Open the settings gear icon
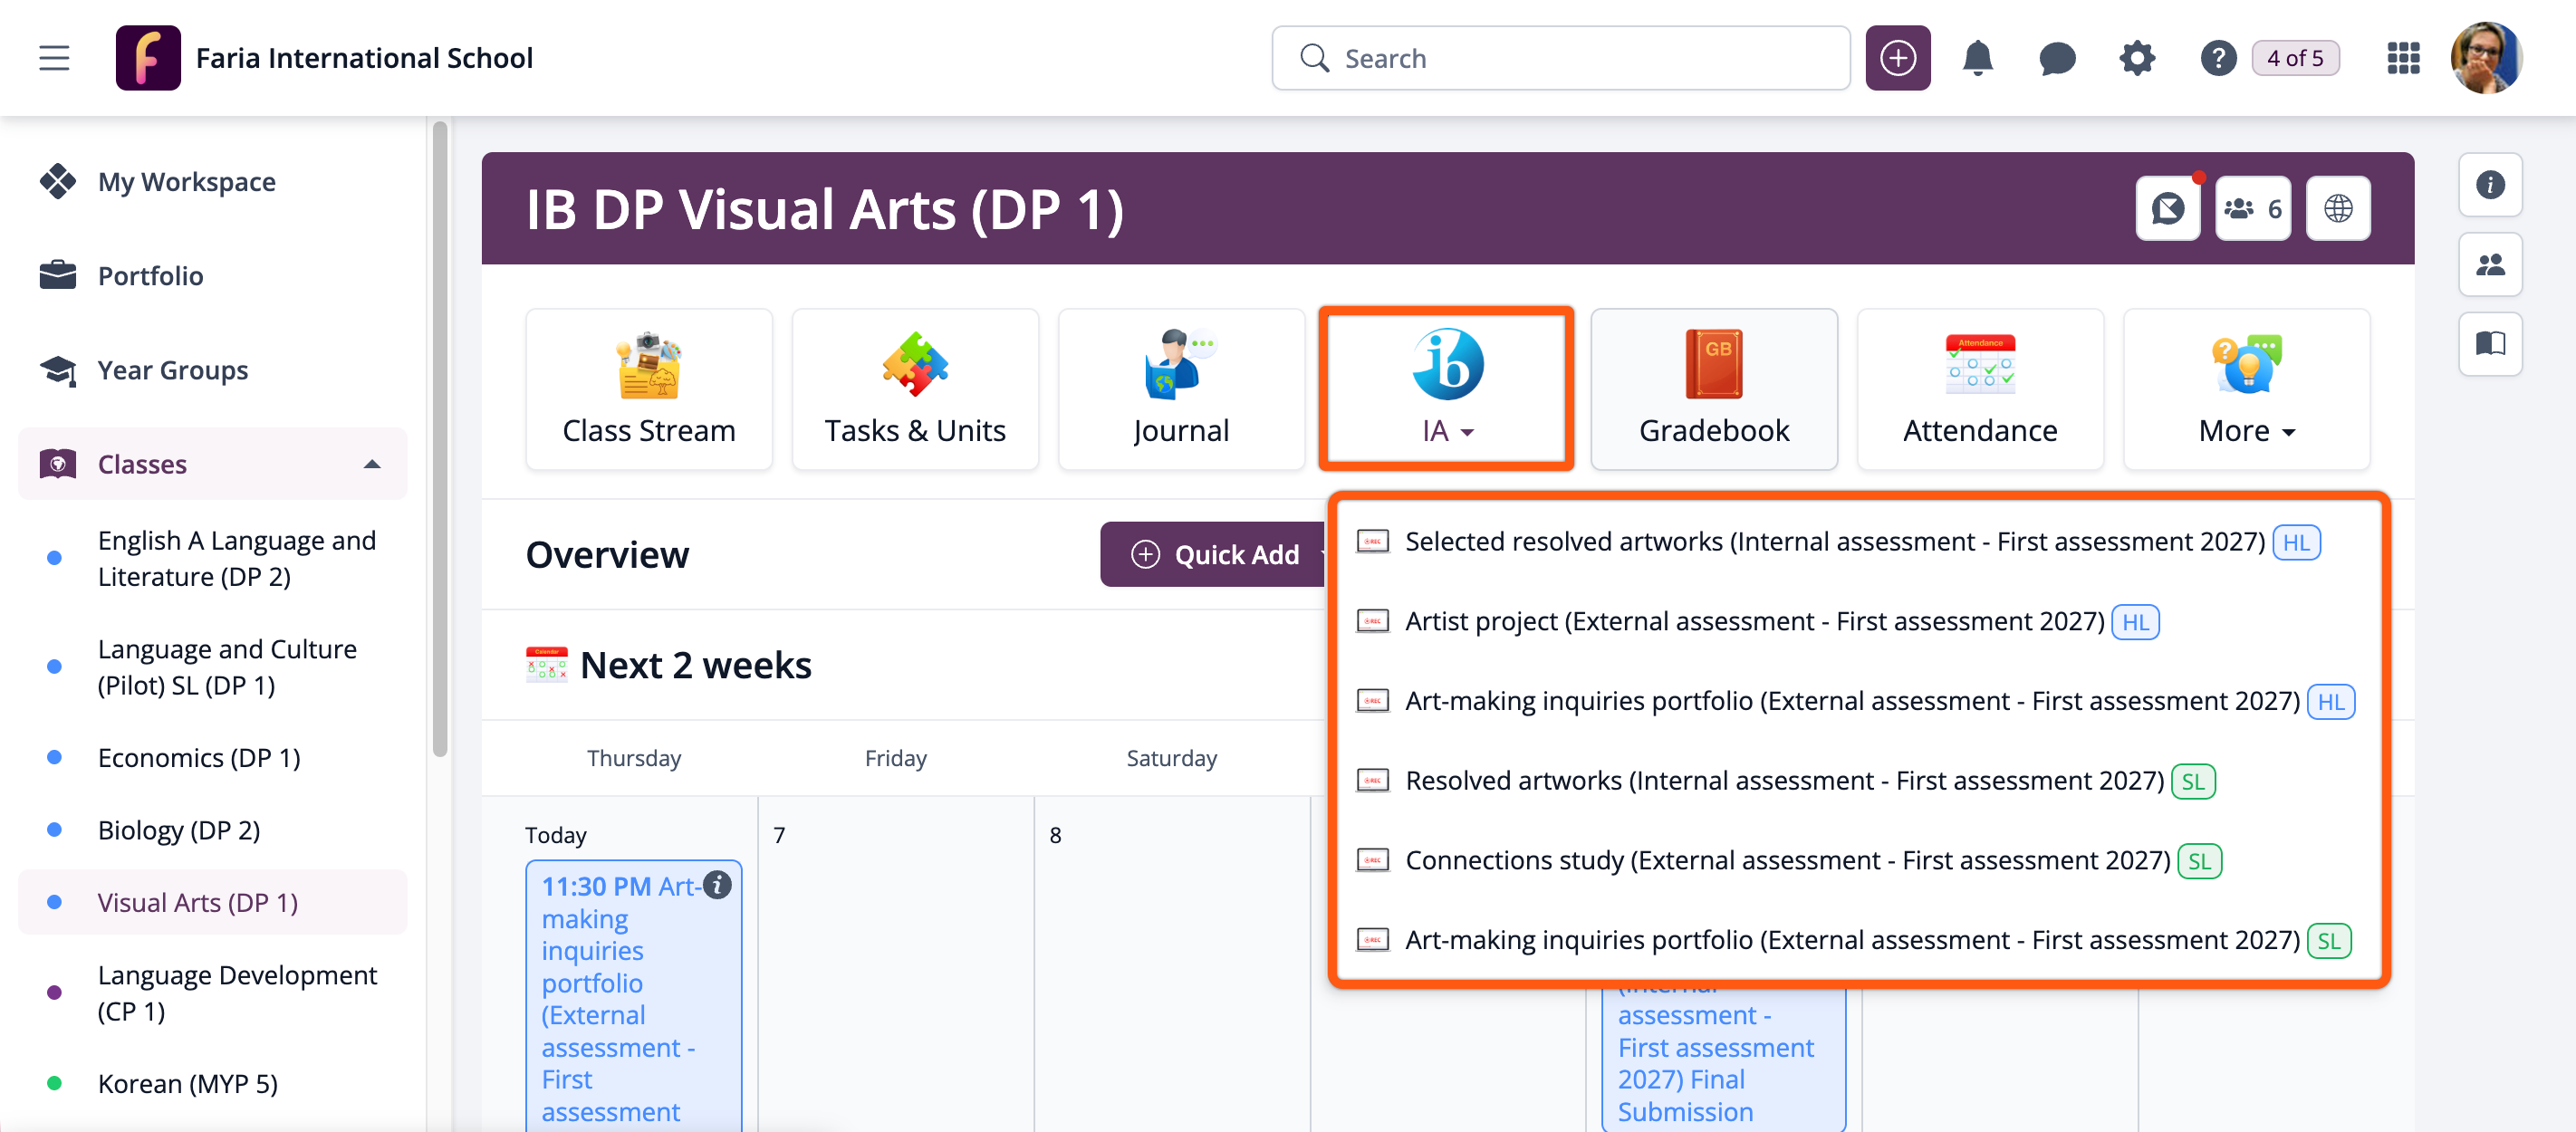Image resolution: width=2576 pixels, height=1132 pixels. coord(2136,58)
